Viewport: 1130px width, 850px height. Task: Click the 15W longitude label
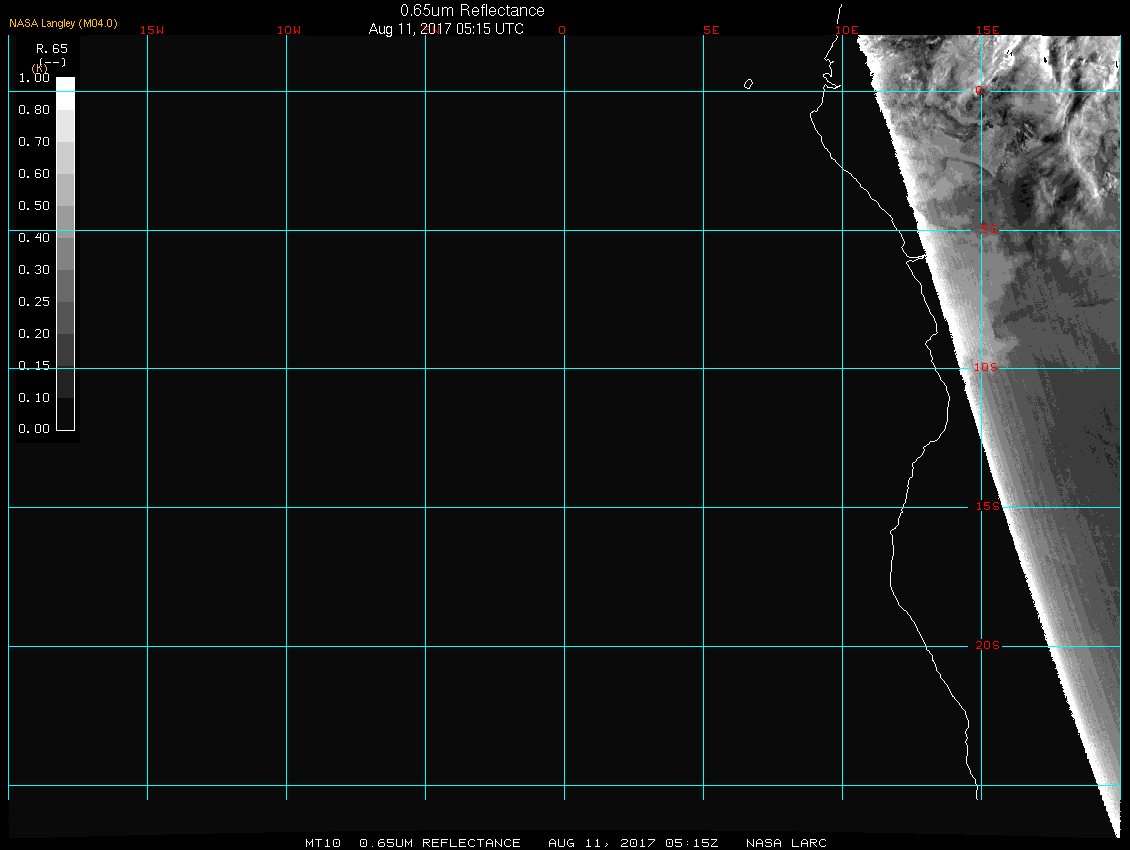point(152,30)
